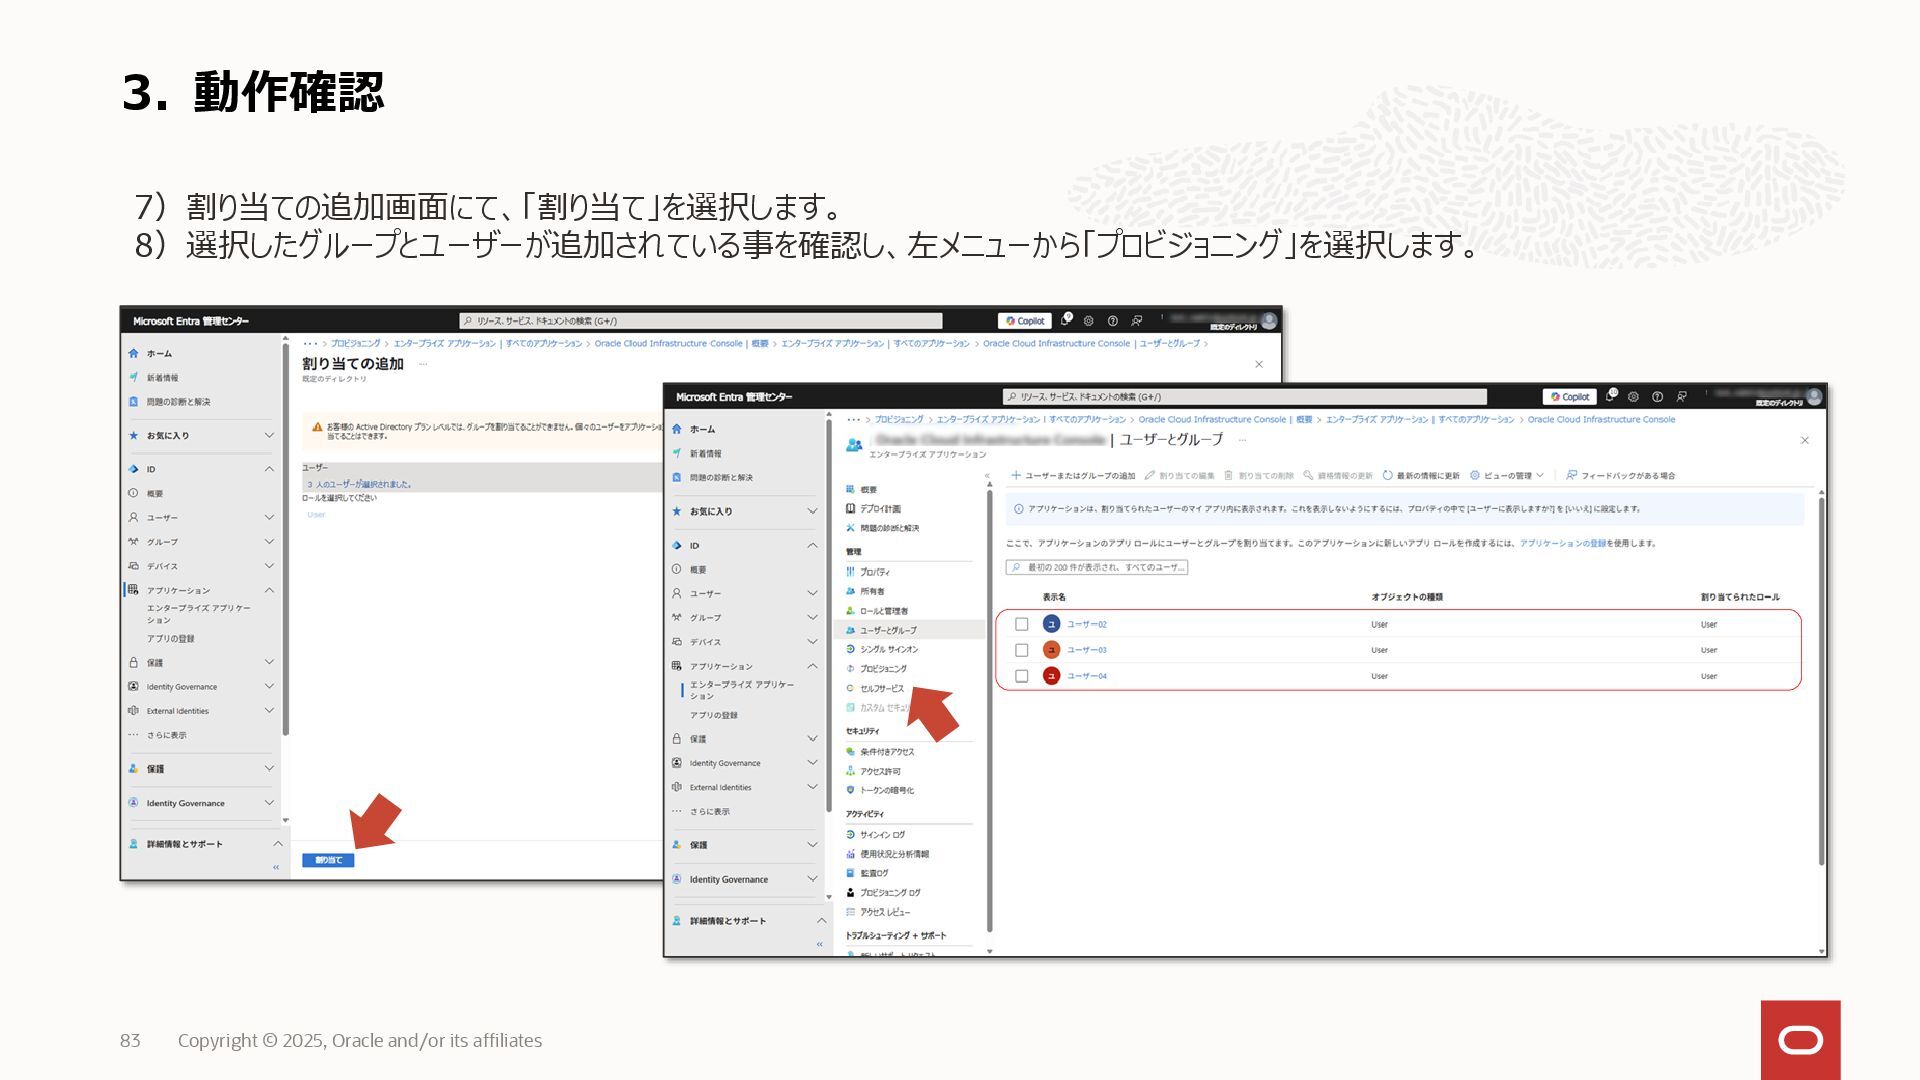
Task: Focus the front window's top search field
Action: [x=1245, y=397]
